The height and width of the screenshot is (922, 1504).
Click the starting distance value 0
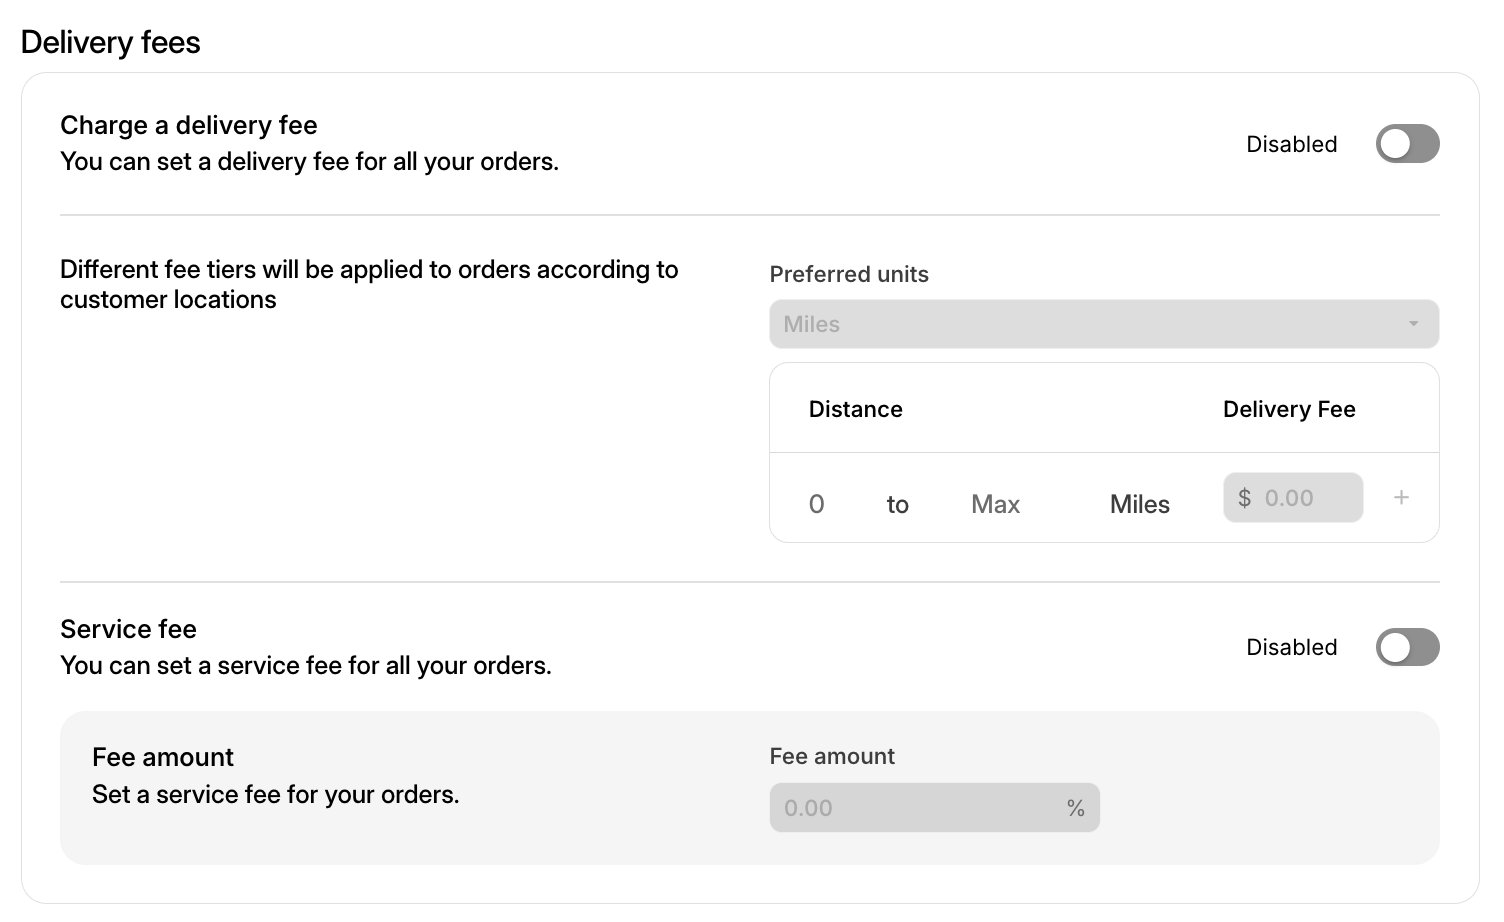816,504
